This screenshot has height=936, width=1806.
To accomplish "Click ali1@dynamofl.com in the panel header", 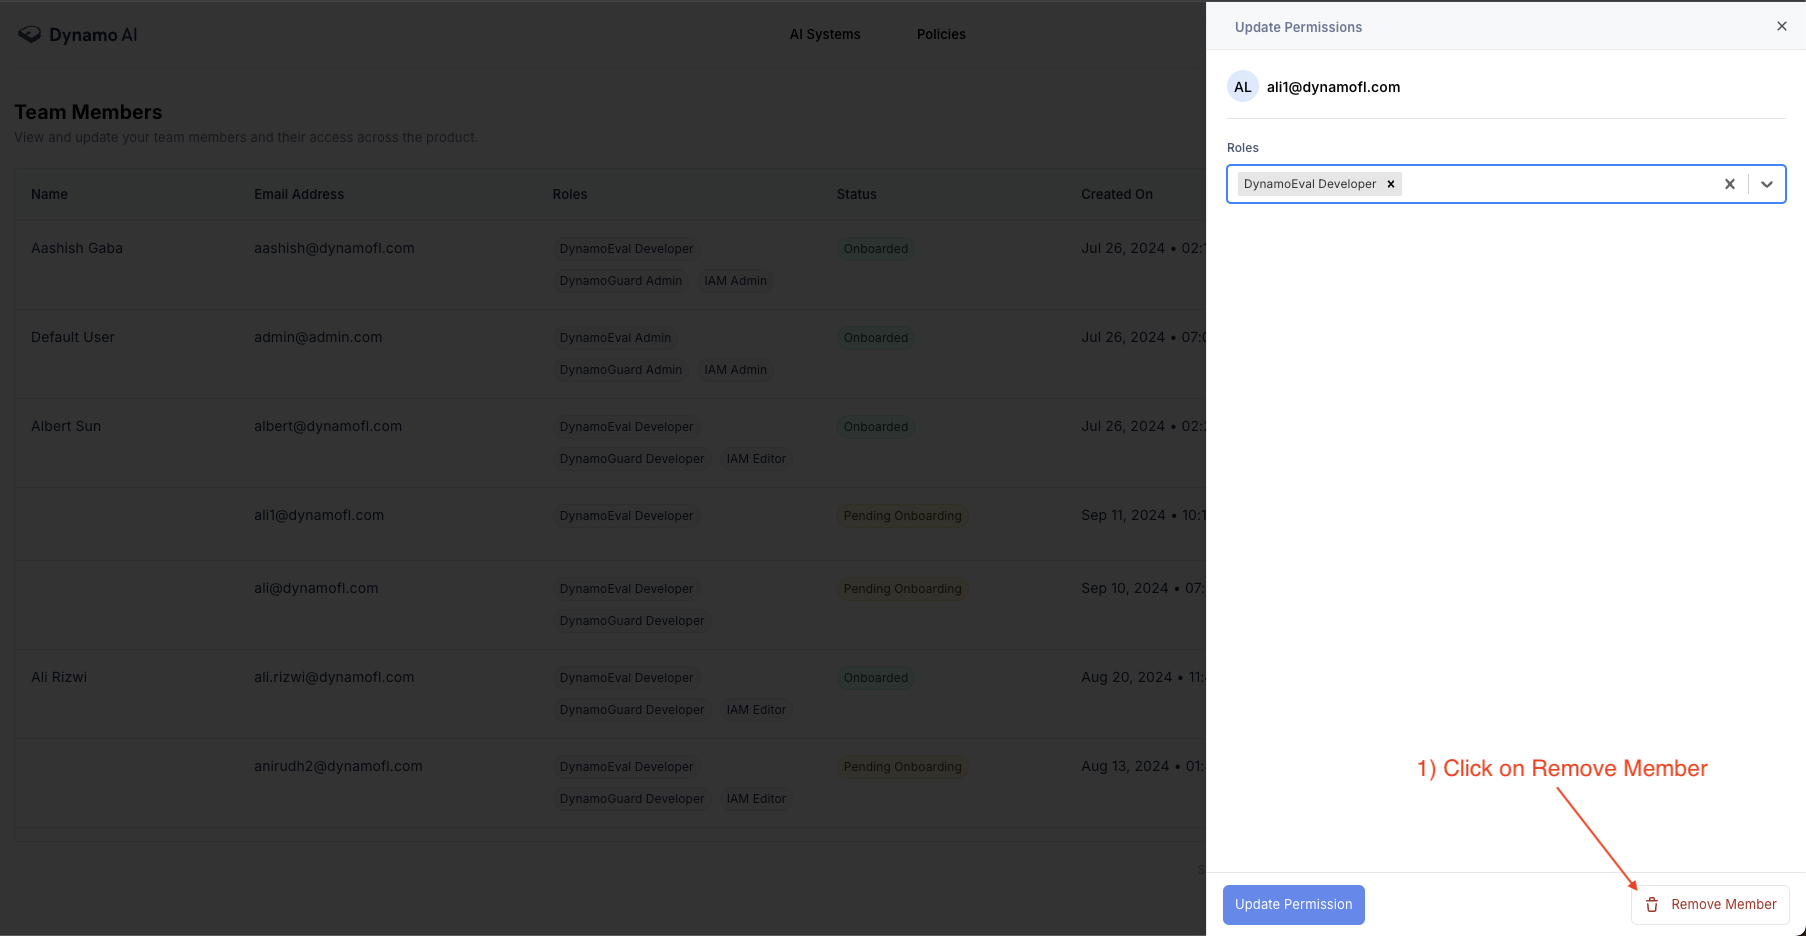I will click(x=1333, y=87).
